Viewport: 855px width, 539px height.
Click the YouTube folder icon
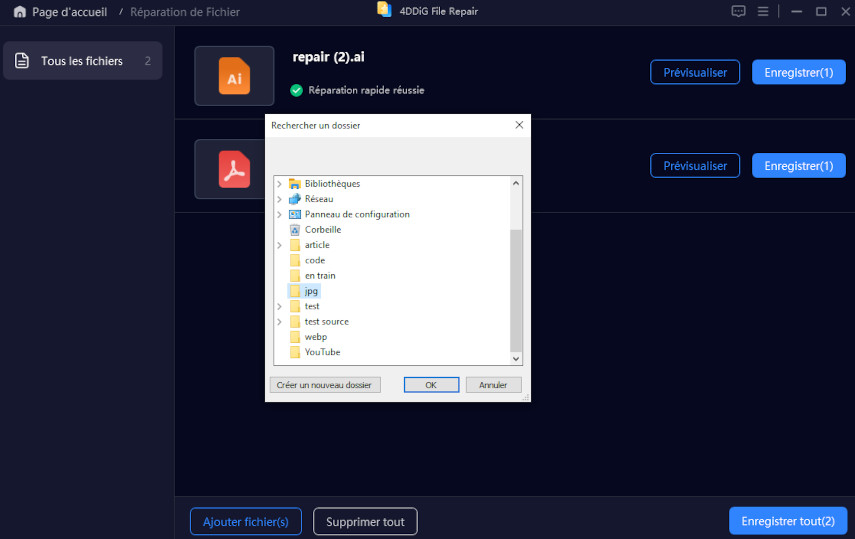pyautogui.click(x=295, y=352)
